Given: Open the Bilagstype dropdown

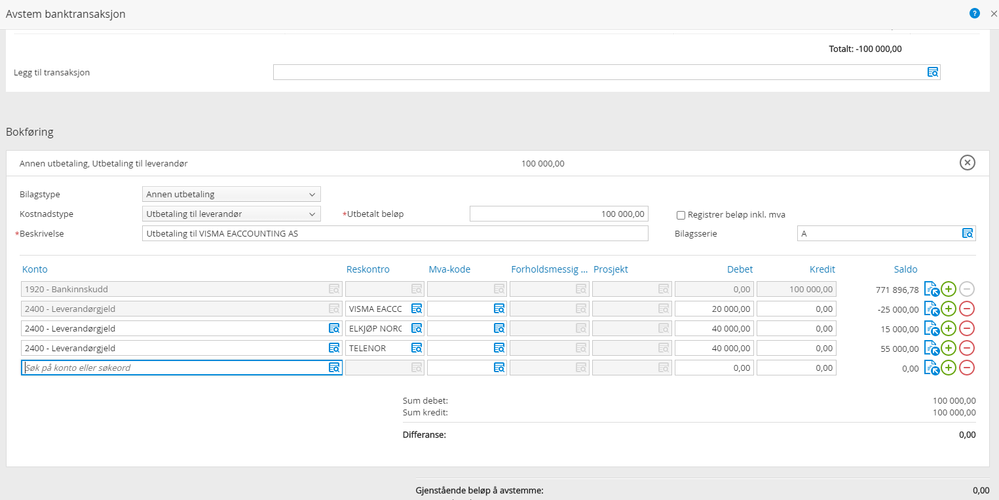Looking at the screenshot, I should pyautogui.click(x=231, y=194).
